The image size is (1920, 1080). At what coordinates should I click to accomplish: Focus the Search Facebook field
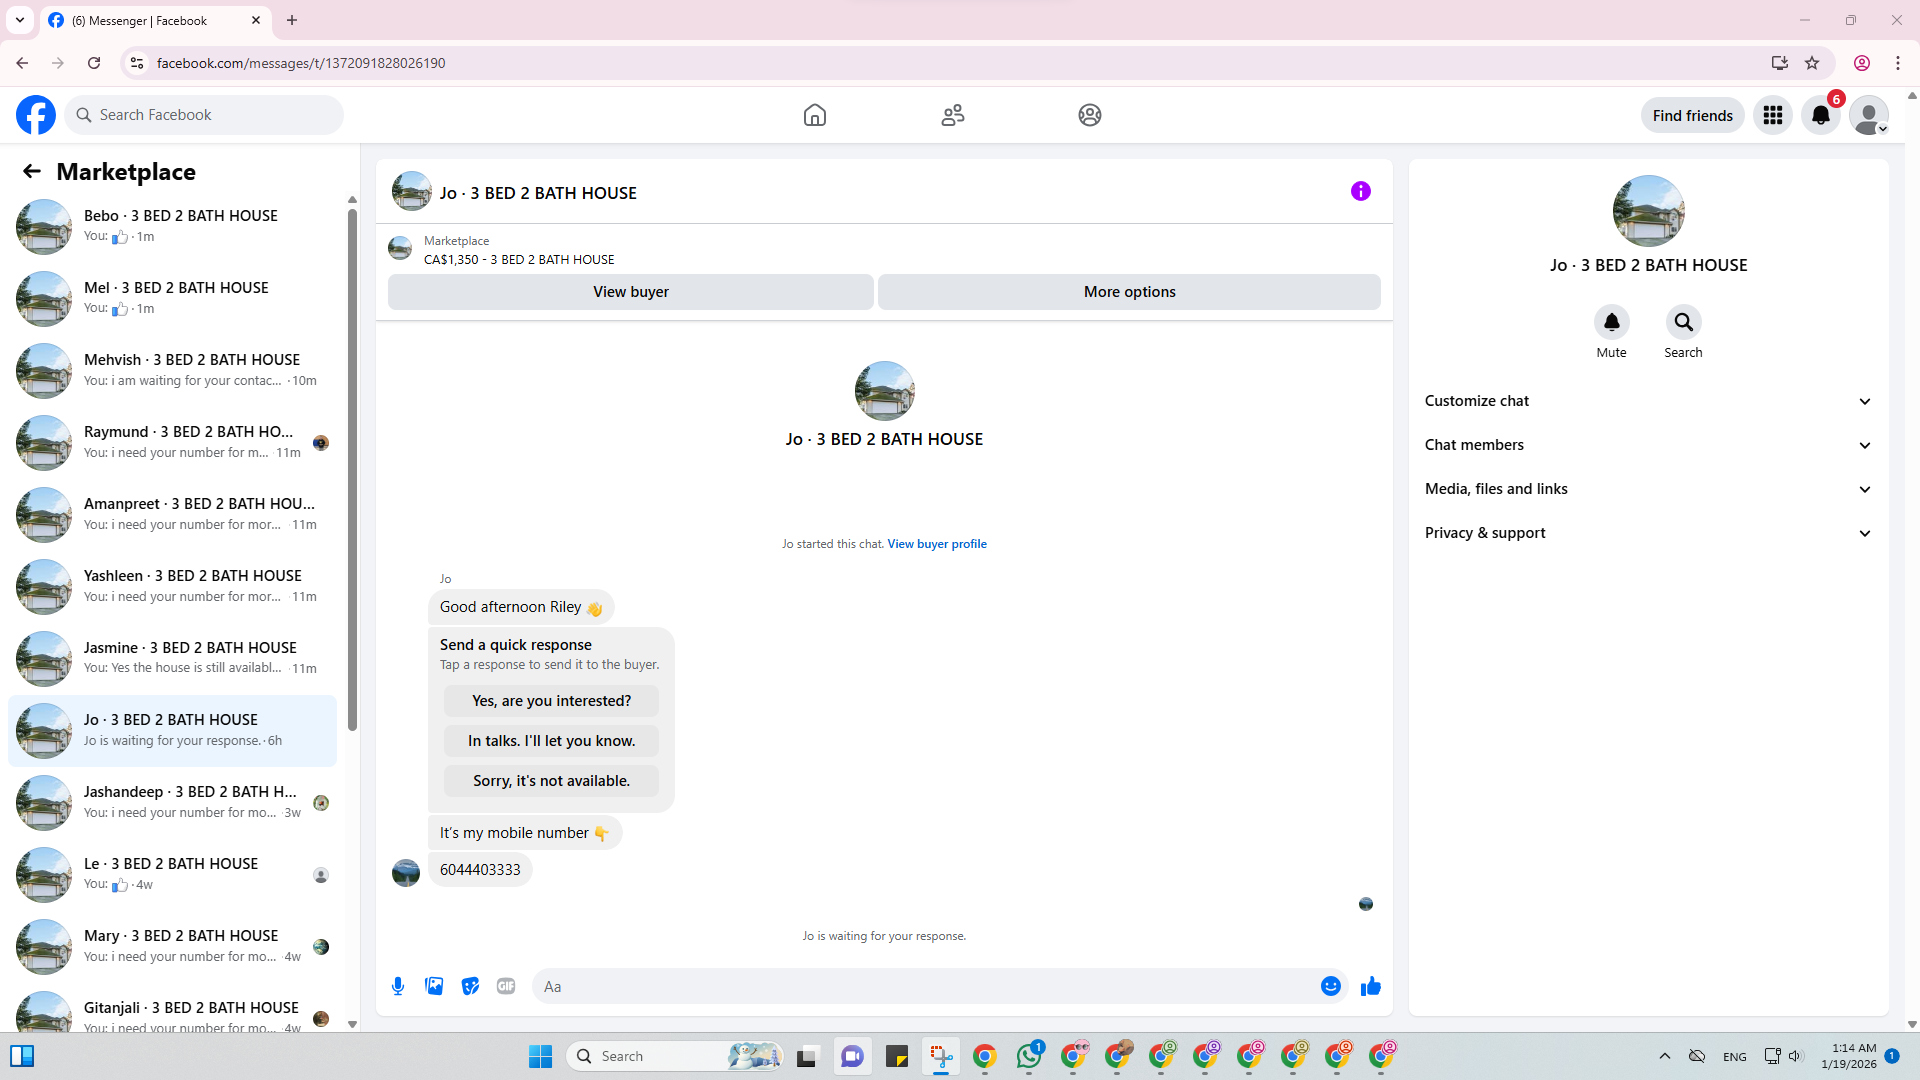204,115
